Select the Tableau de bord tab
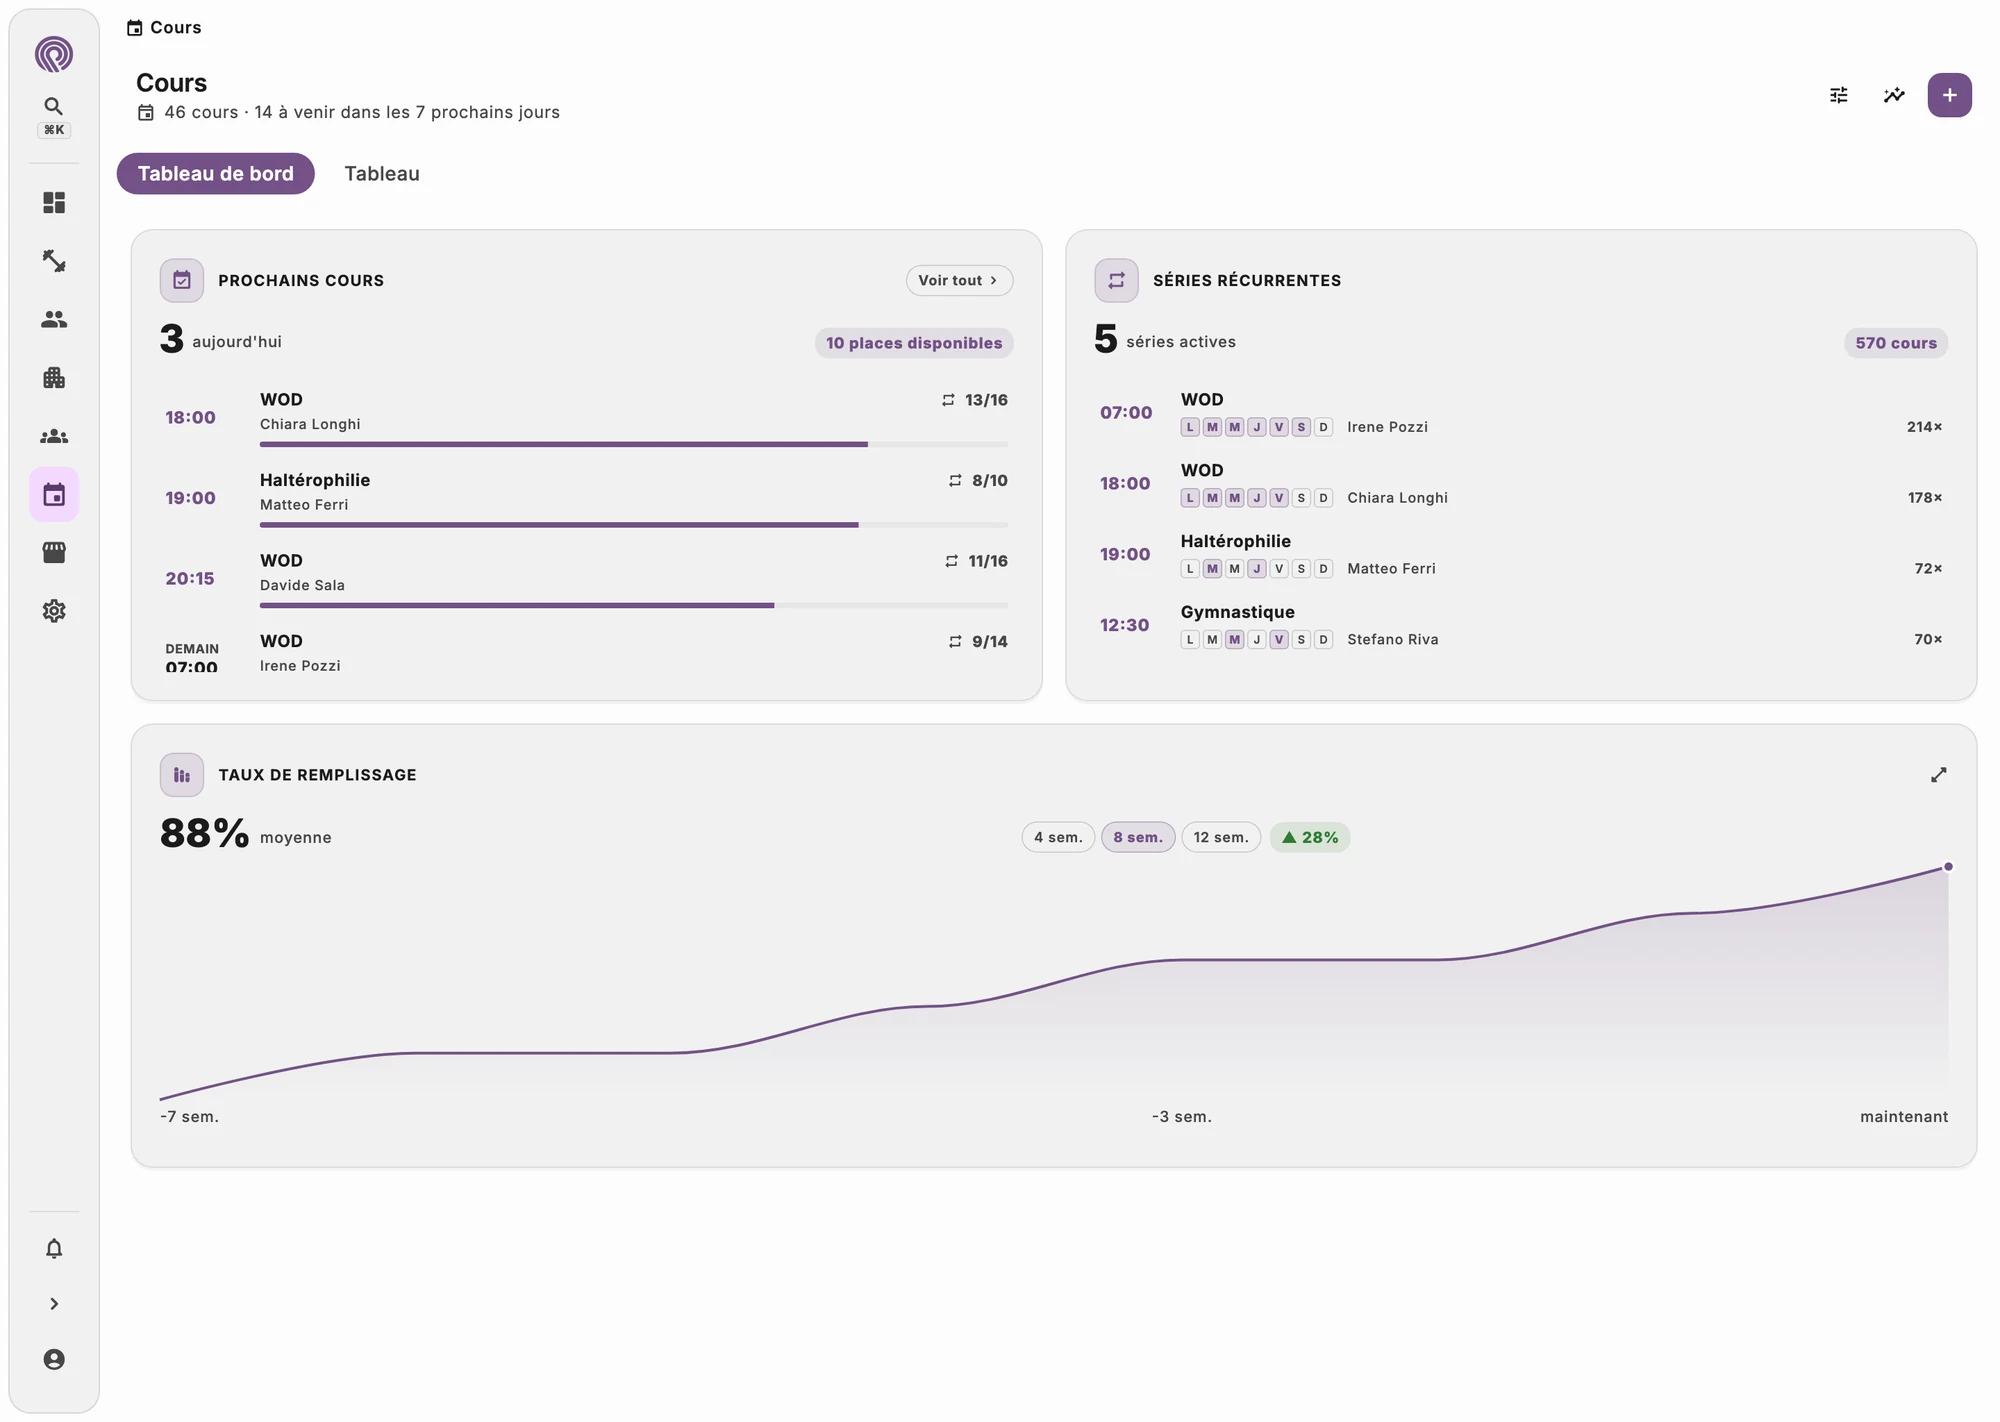The image size is (2000, 1422). point(216,174)
